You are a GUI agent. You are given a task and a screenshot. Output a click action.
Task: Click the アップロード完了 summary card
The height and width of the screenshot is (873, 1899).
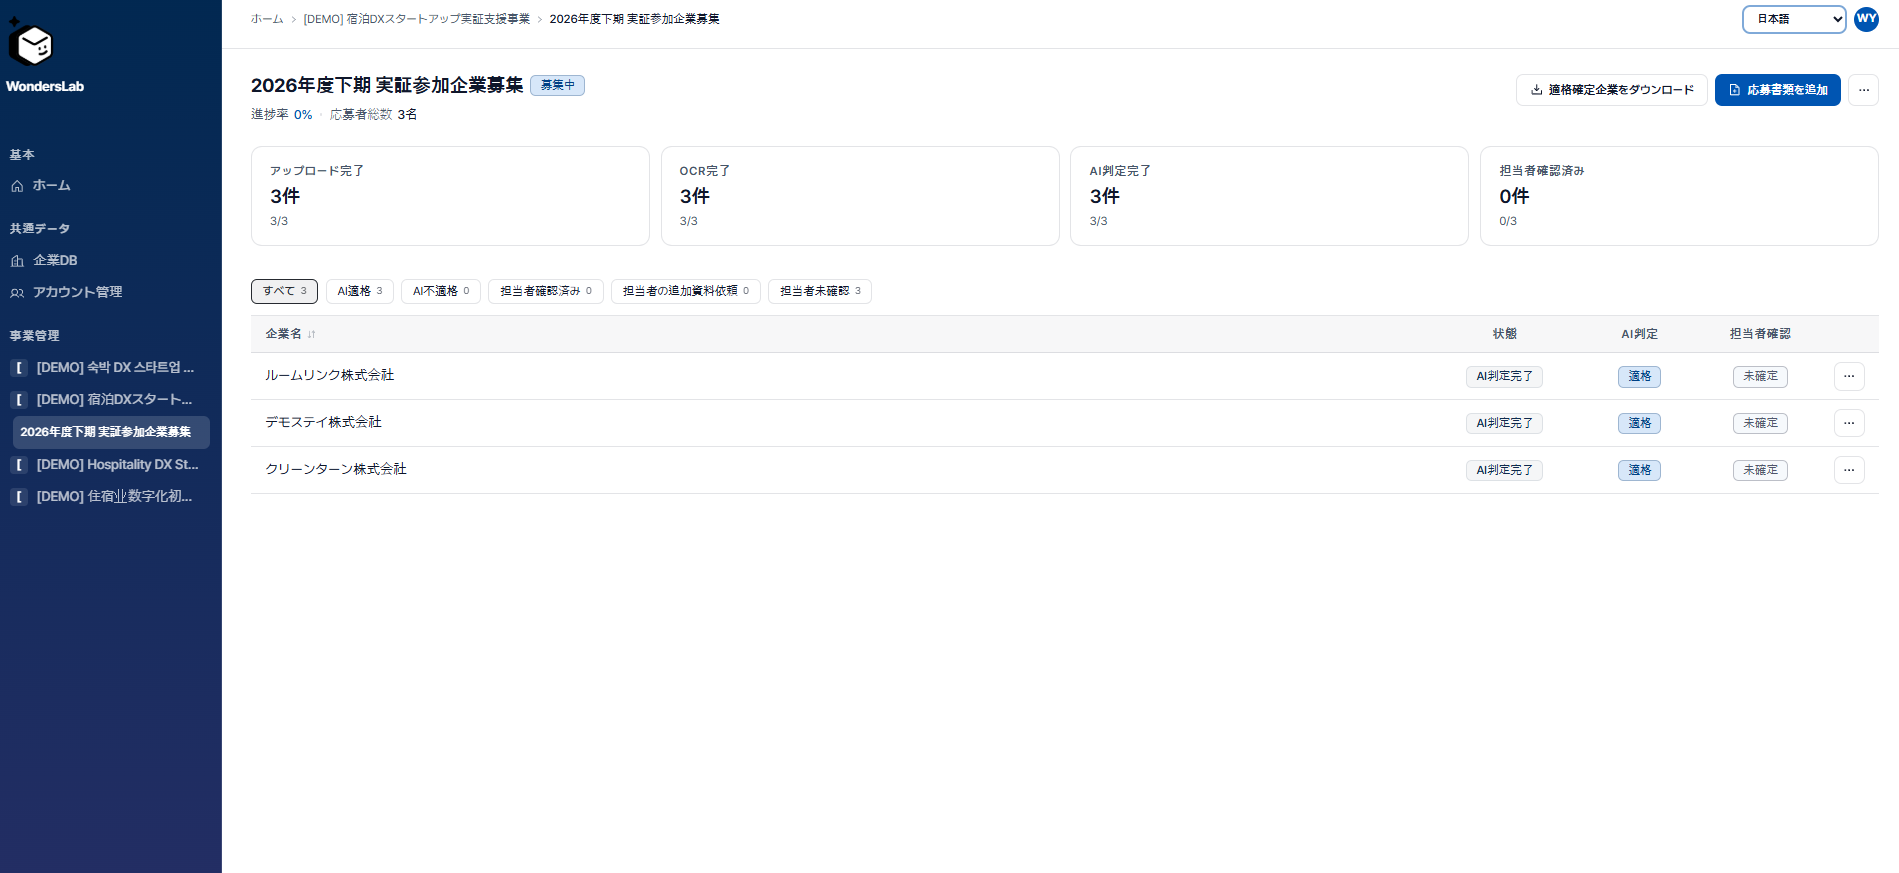(x=450, y=196)
